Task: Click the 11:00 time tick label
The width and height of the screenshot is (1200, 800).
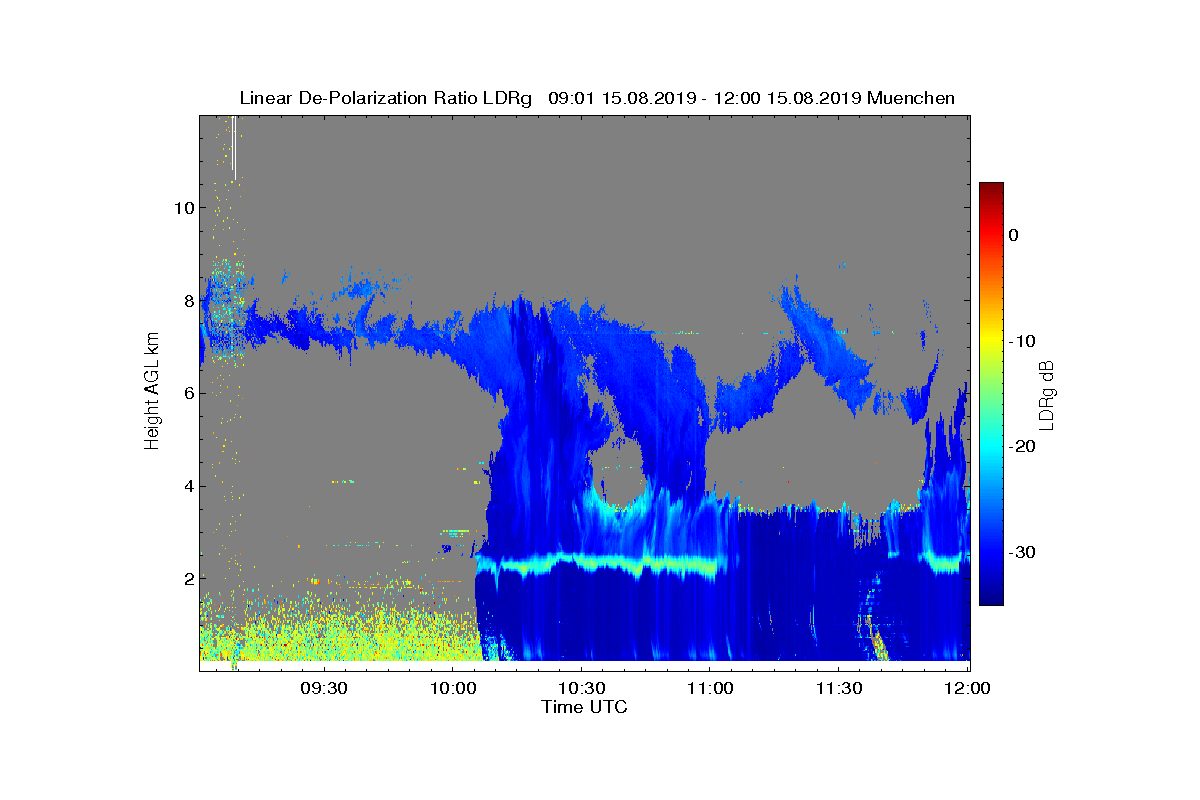Action: point(710,688)
